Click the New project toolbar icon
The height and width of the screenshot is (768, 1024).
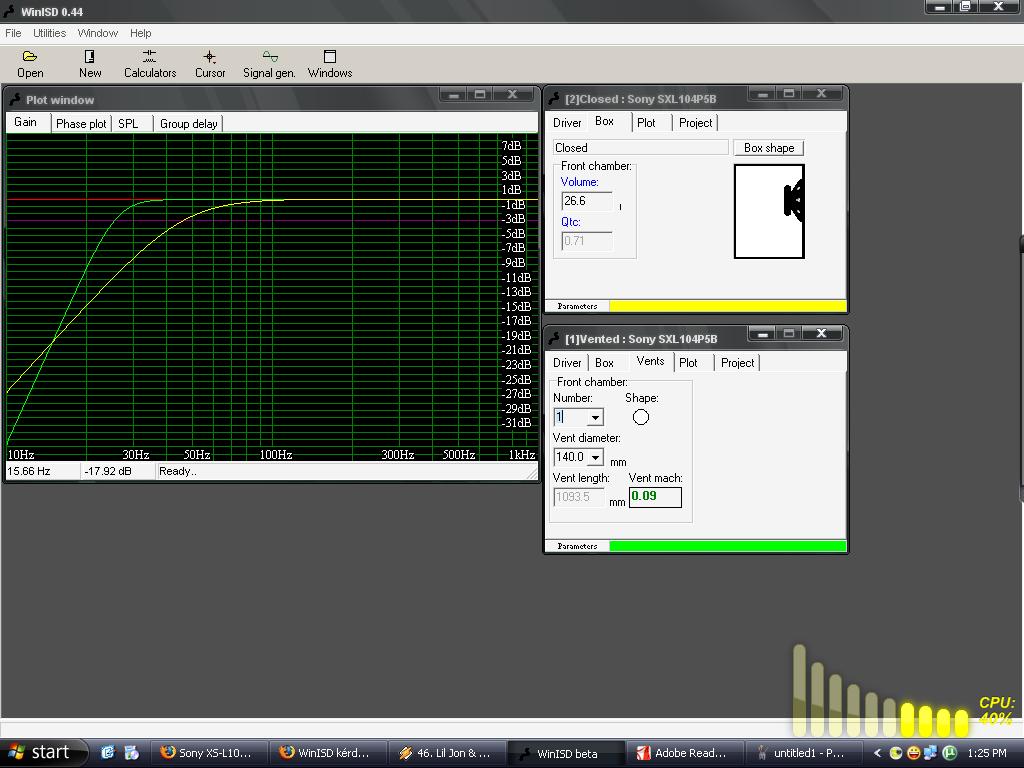(90, 58)
